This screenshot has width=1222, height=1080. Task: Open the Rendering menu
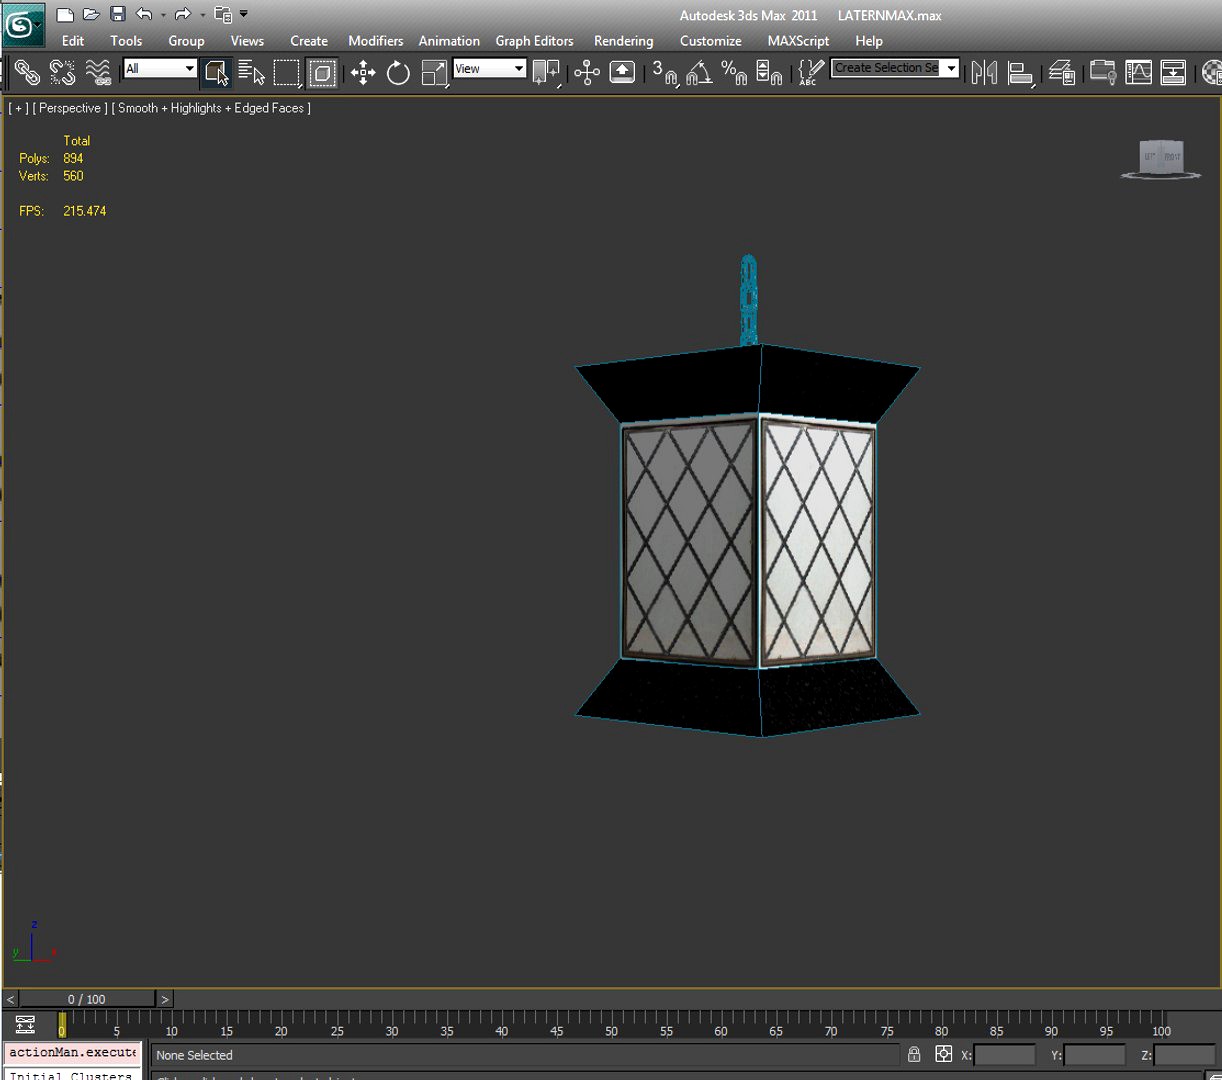(623, 41)
